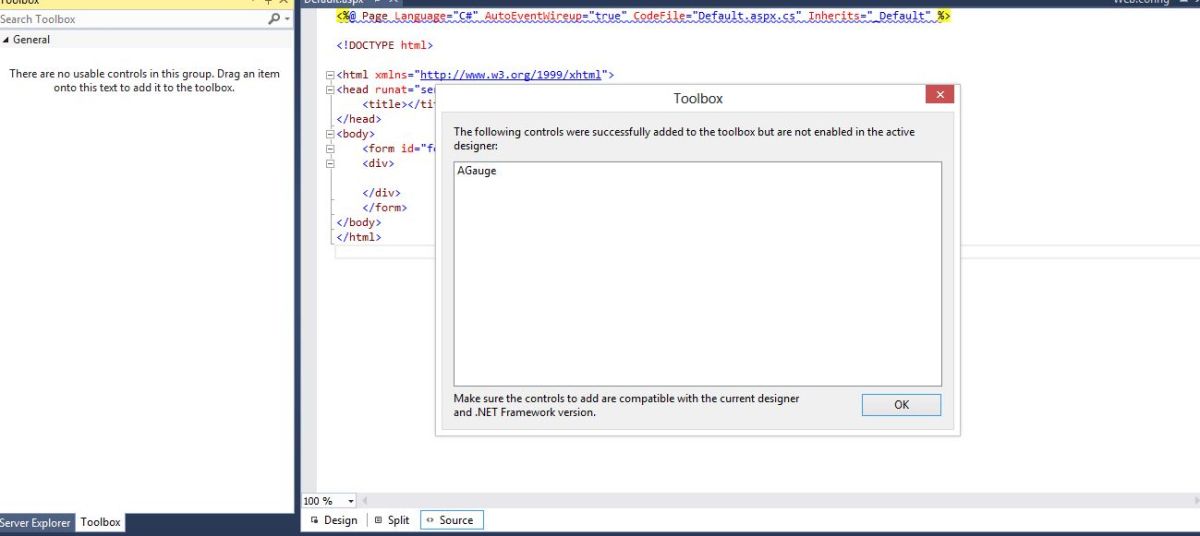Open the 100 % zoom dropdown
1200x536 pixels.
(350, 500)
